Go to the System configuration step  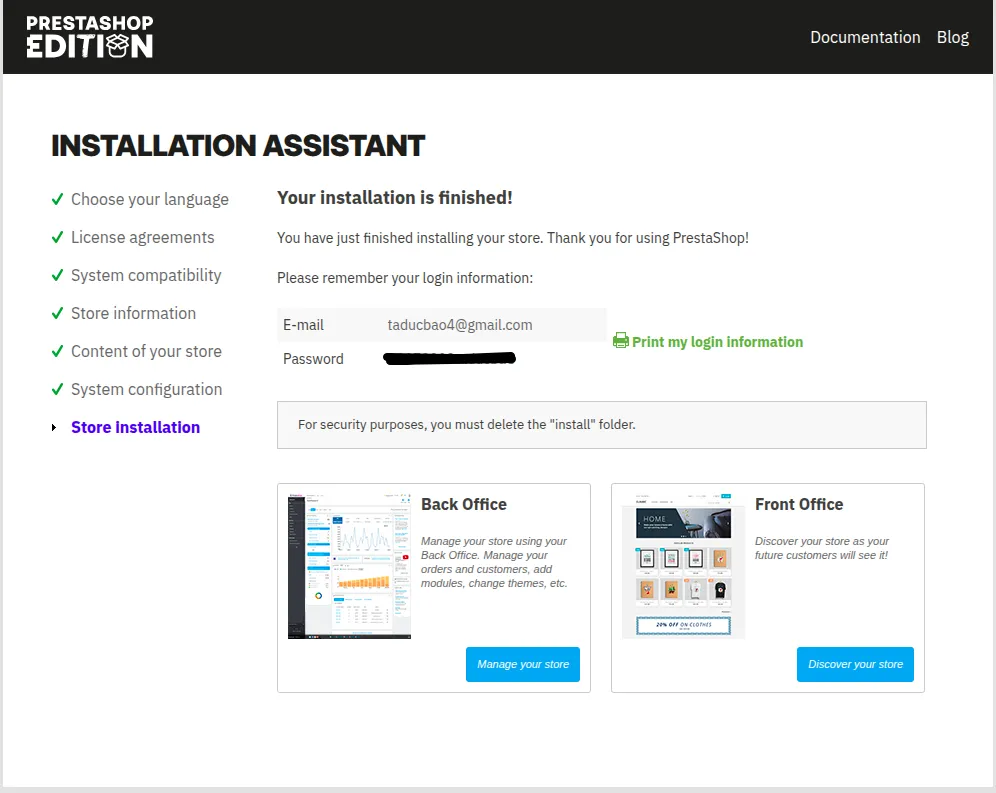[146, 389]
